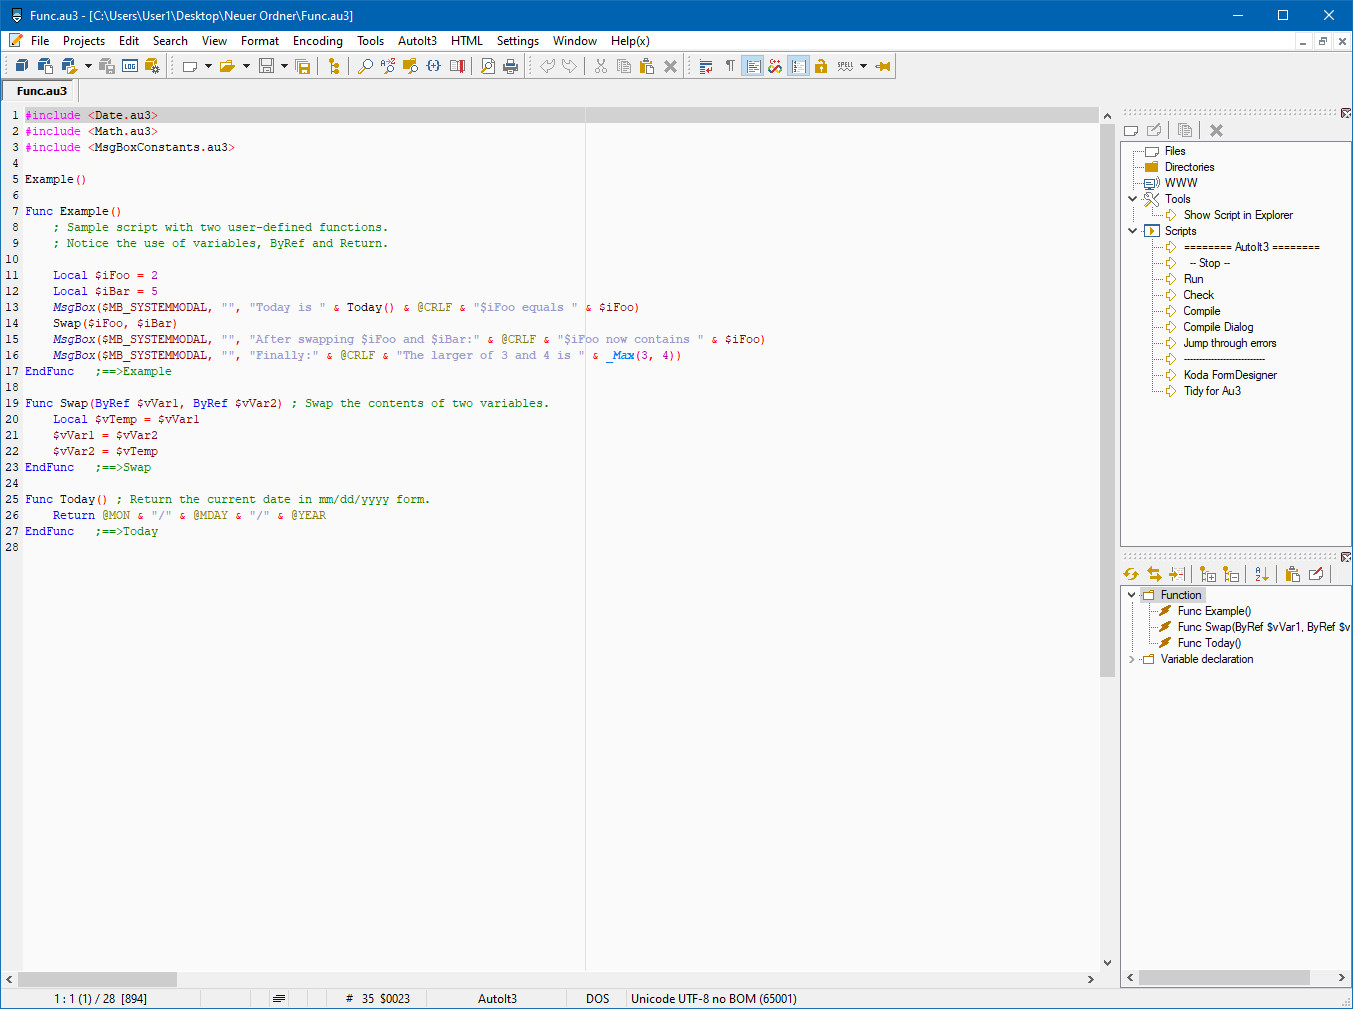The width and height of the screenshot is (1353, 1009).
Task: Toggle the read-only lock icon
Action: [x=821, y=66]
